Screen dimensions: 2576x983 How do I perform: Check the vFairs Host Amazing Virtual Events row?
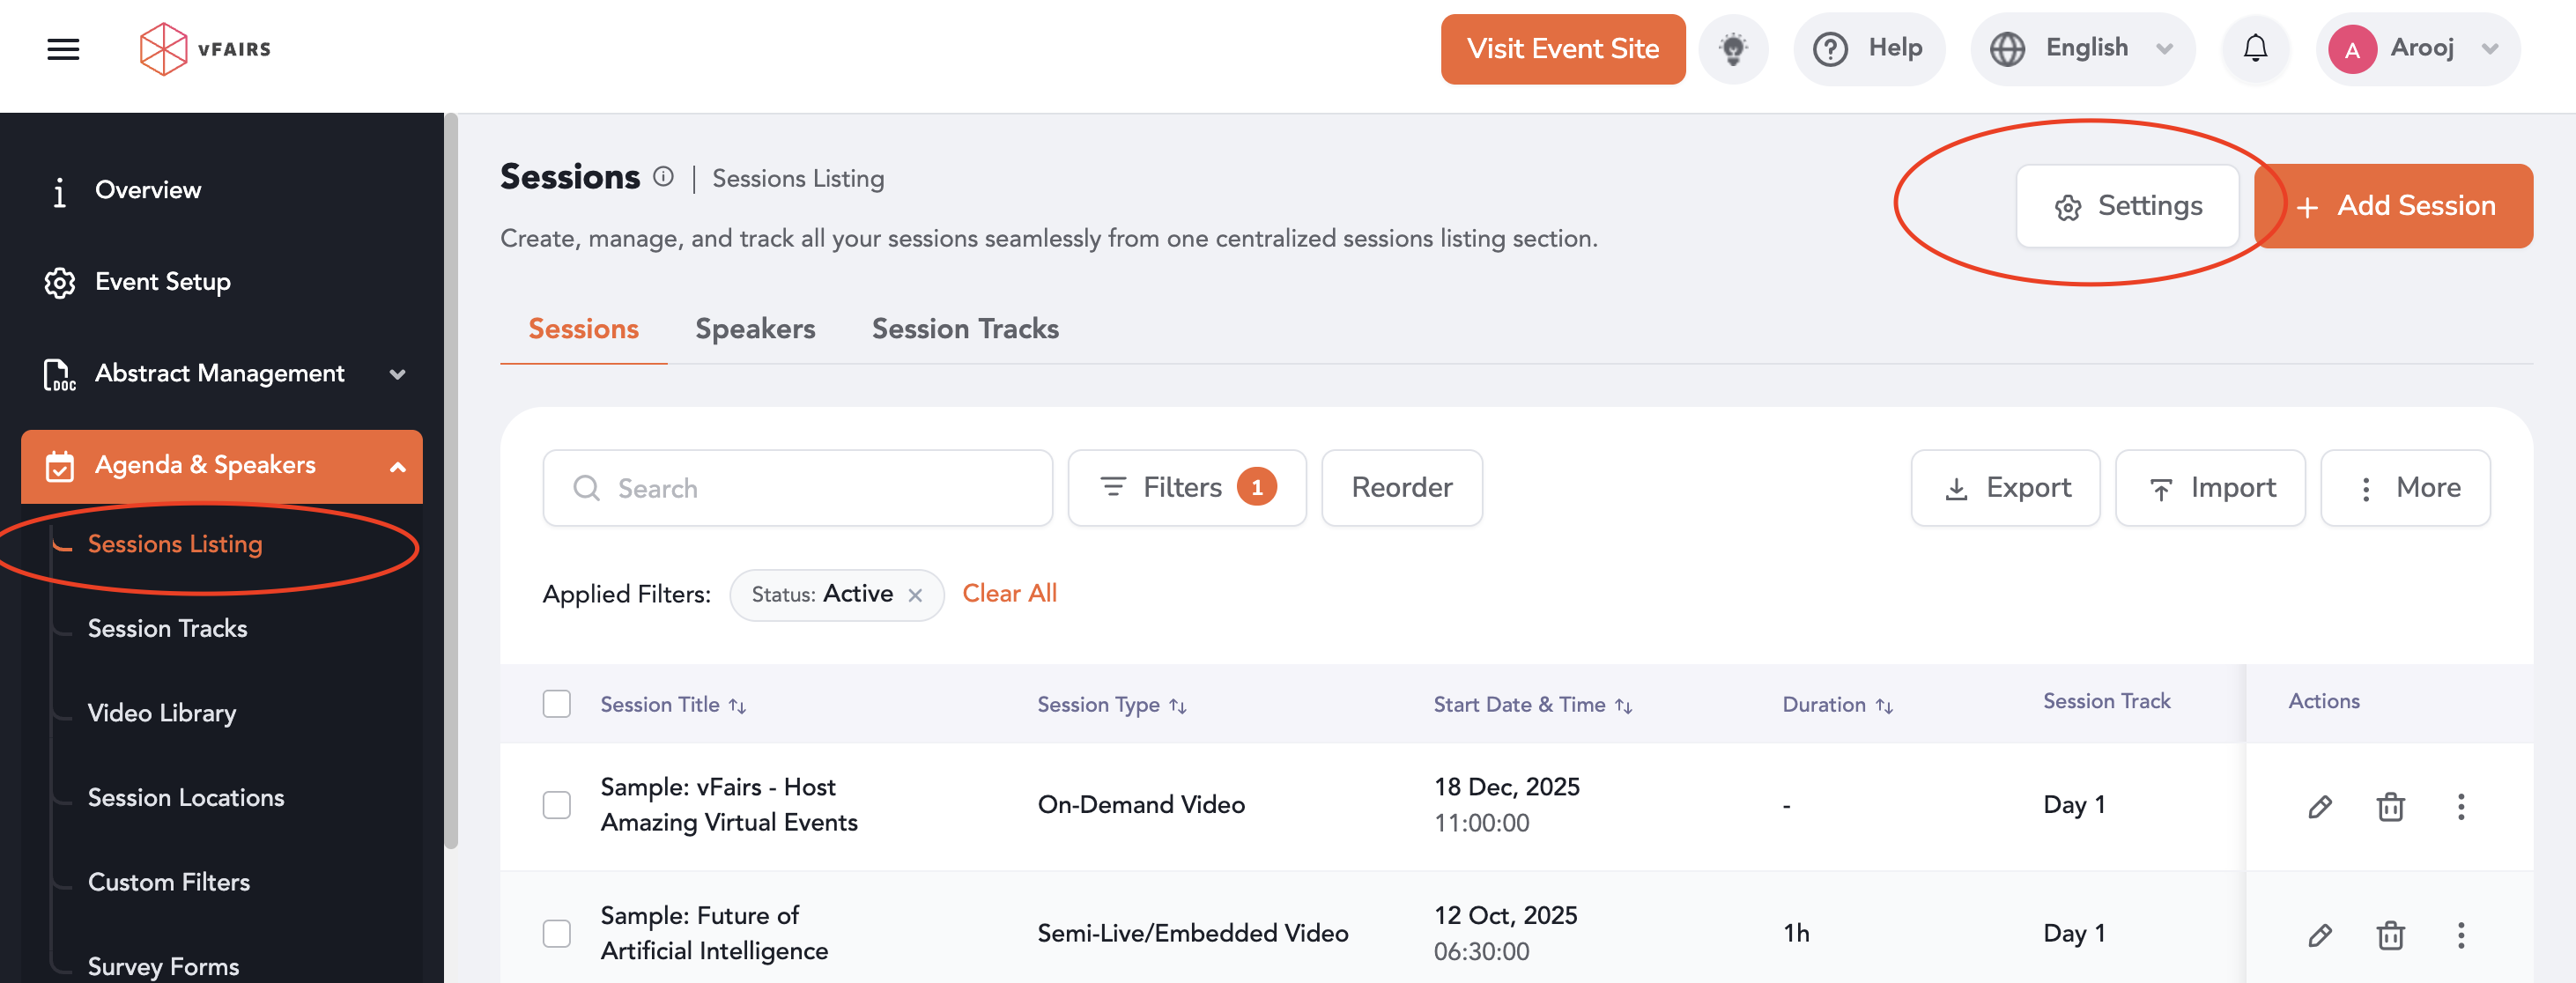click(556, 805)
